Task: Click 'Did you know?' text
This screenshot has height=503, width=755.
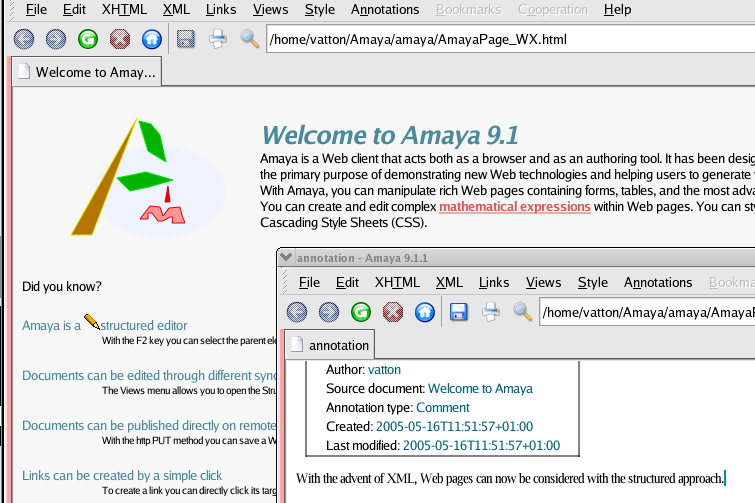Action: (62, 287)
